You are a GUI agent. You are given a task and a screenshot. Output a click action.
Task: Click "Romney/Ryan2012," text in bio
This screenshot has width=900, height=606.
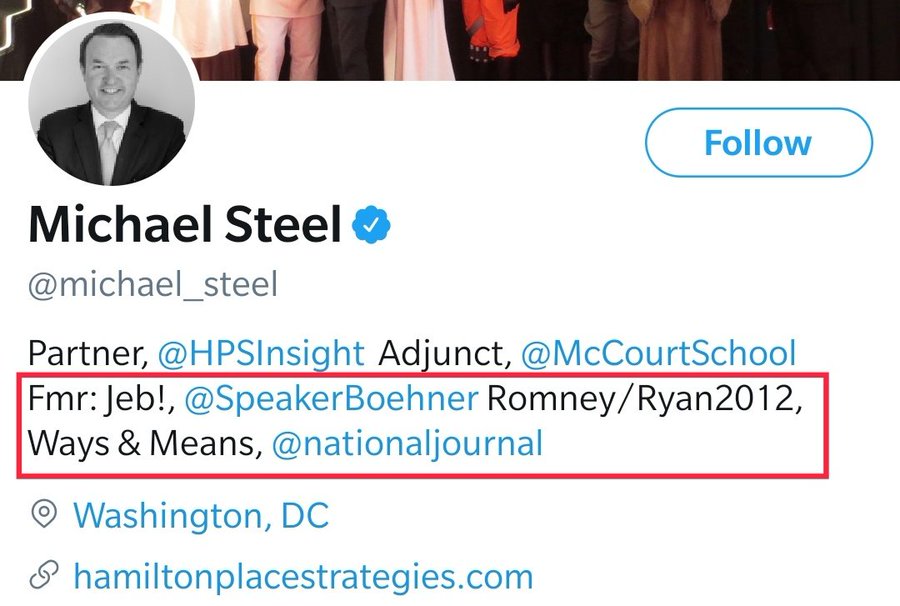coord(644,398)
